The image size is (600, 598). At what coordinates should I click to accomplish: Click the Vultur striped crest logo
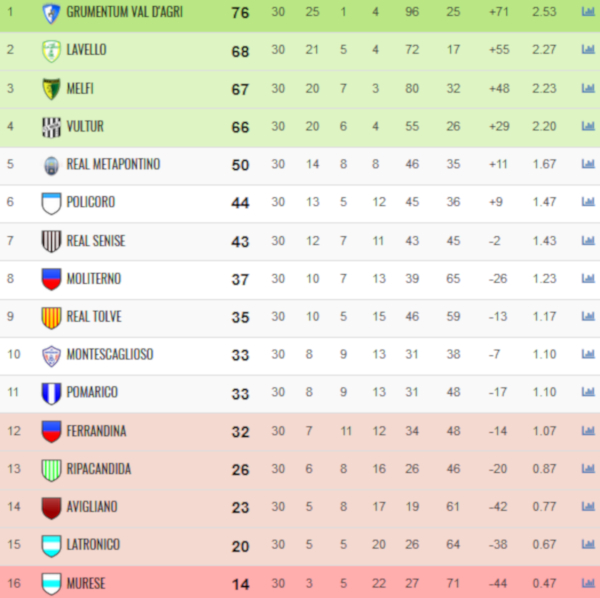pyautogui.click(x=51, y=127)
